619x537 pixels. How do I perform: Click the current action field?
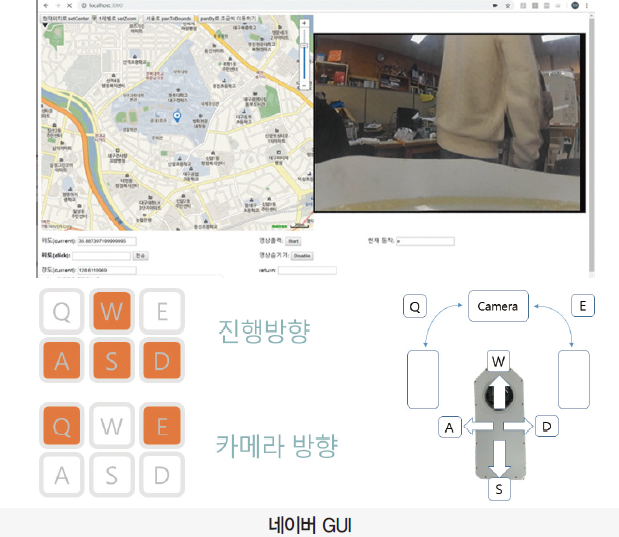[x=425, y=241]
